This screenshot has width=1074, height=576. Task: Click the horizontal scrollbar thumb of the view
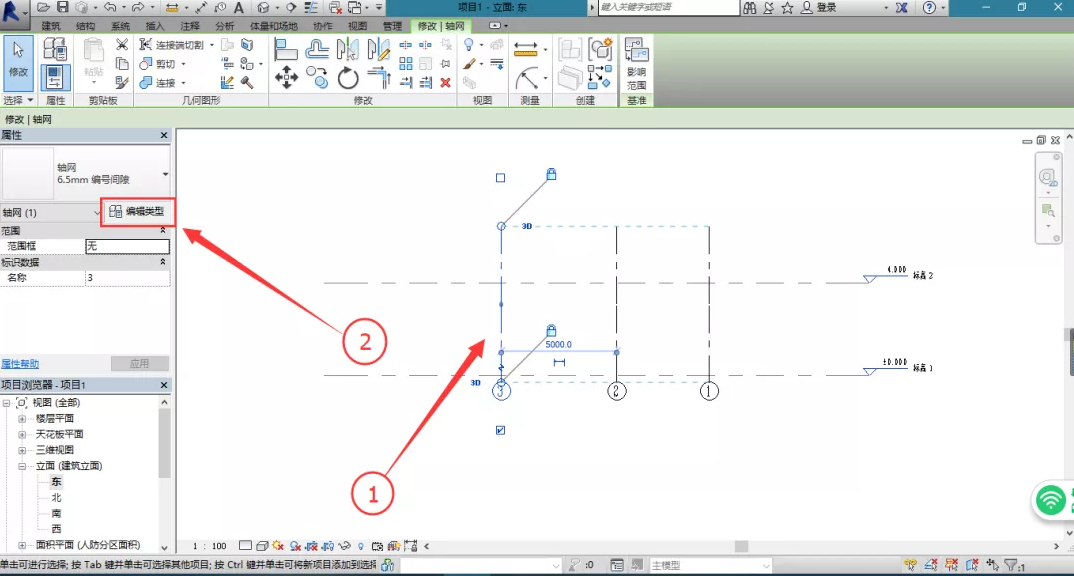click(x=741, y=546)
